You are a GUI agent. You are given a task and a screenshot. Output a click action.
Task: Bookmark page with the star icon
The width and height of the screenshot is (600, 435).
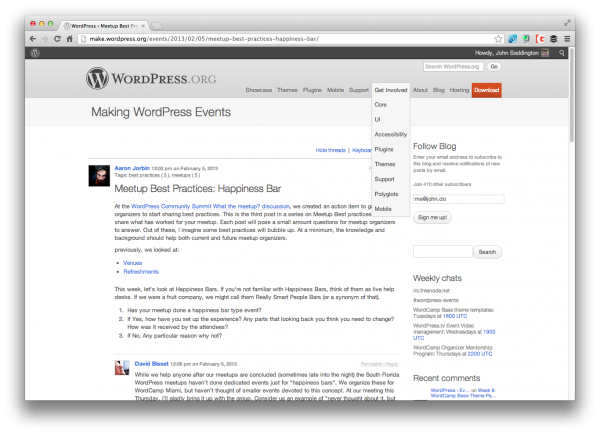(498, 39)
